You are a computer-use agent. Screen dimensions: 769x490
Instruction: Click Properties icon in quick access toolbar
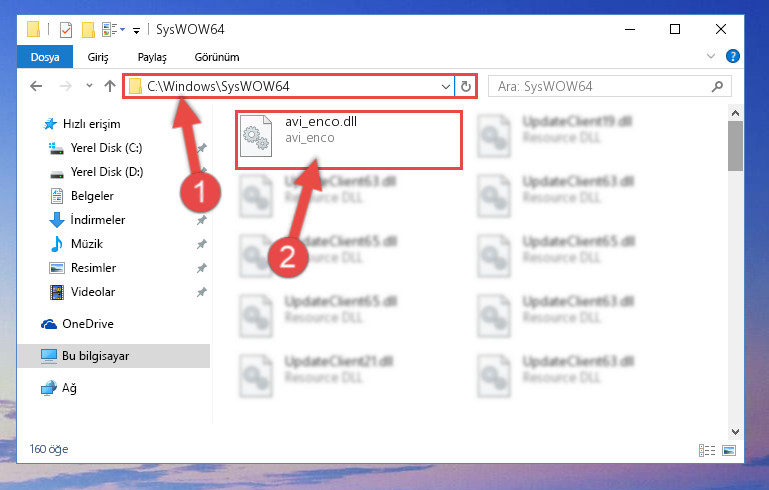click(x=66, y=30)
